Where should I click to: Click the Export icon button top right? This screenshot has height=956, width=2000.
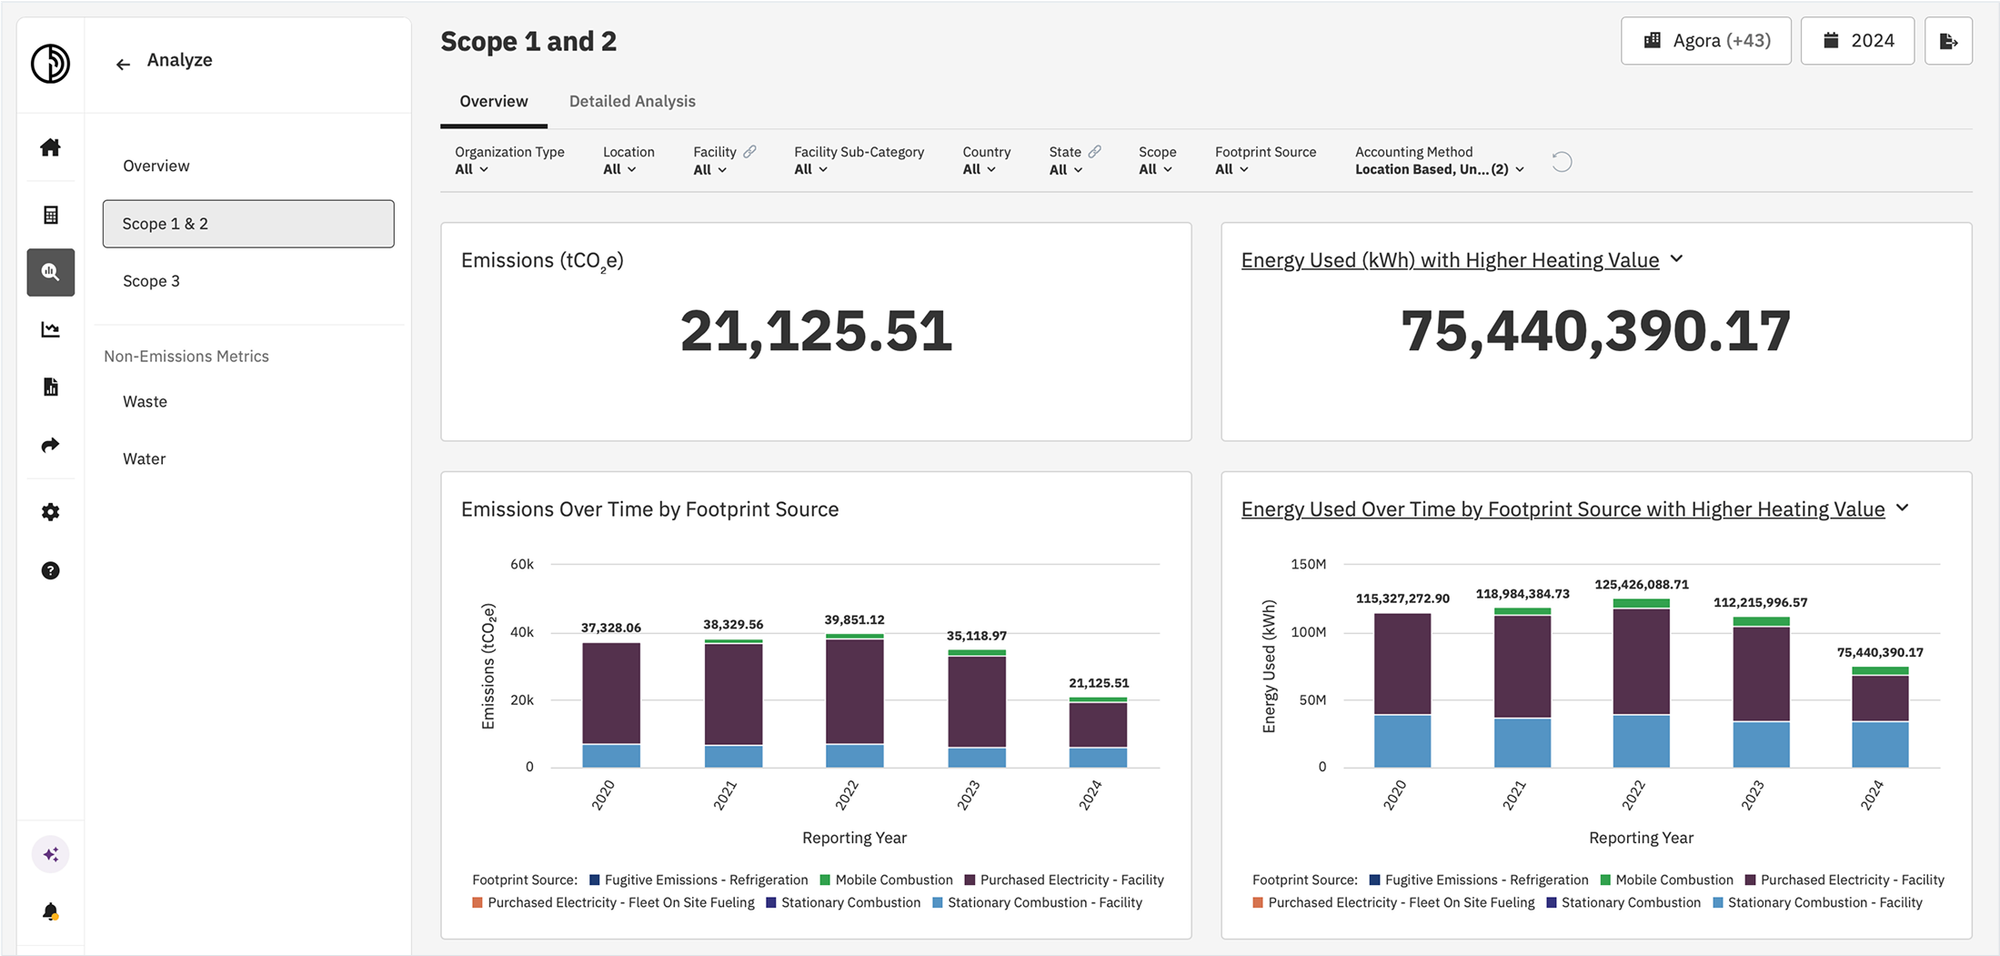pyautogui.click(x=1948, y=40)
